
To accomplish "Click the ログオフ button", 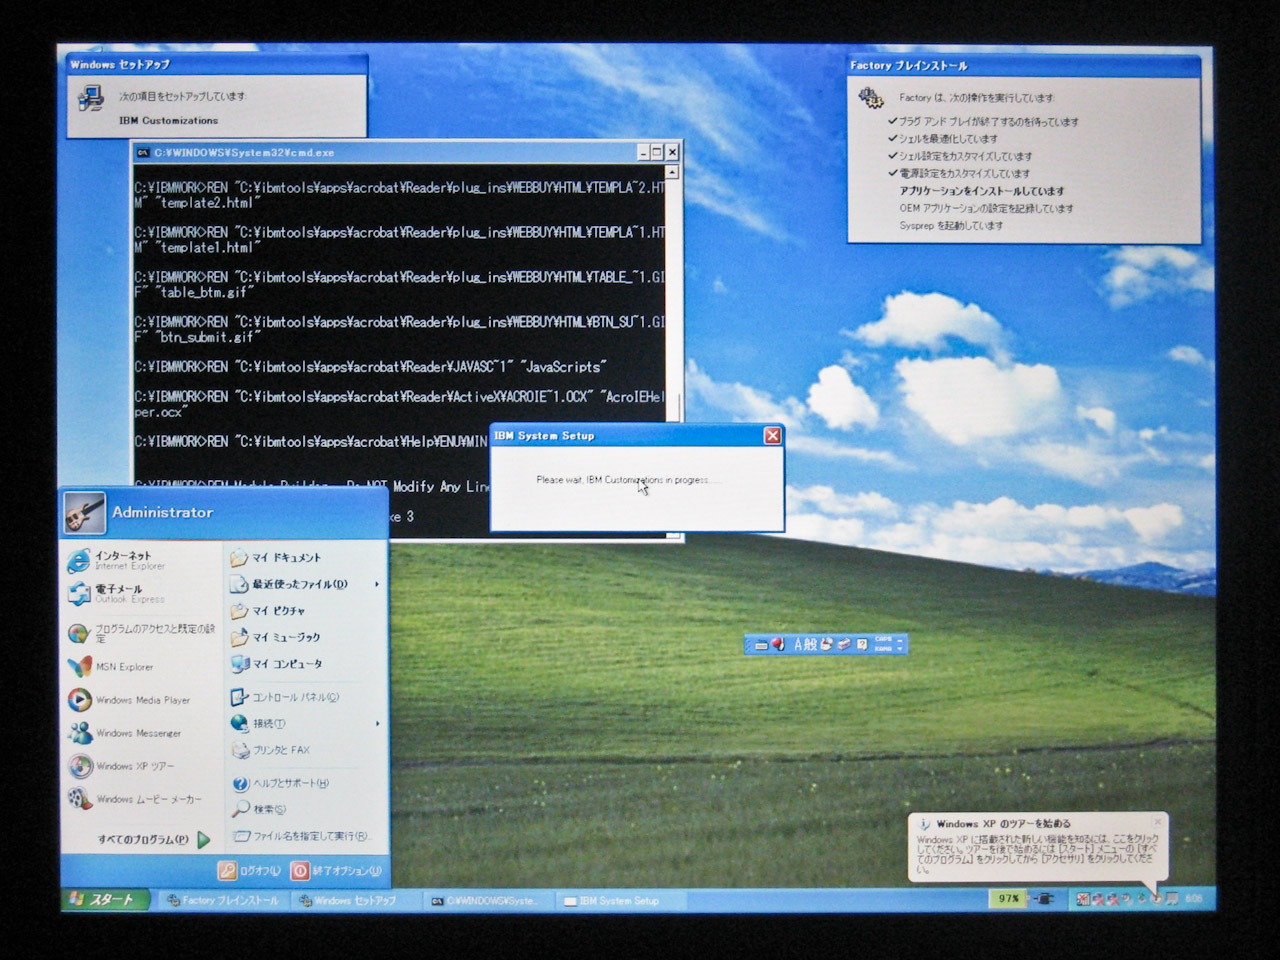I will 248,871.
